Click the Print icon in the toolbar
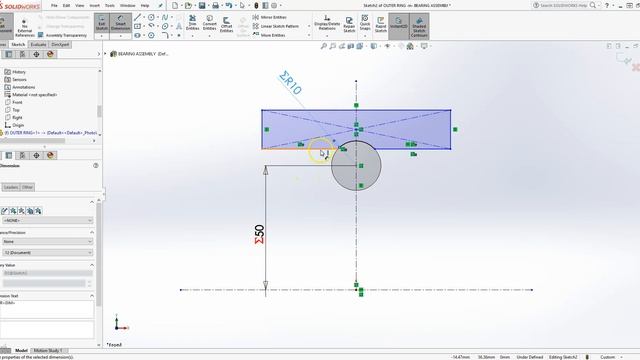 click(216, 5)
